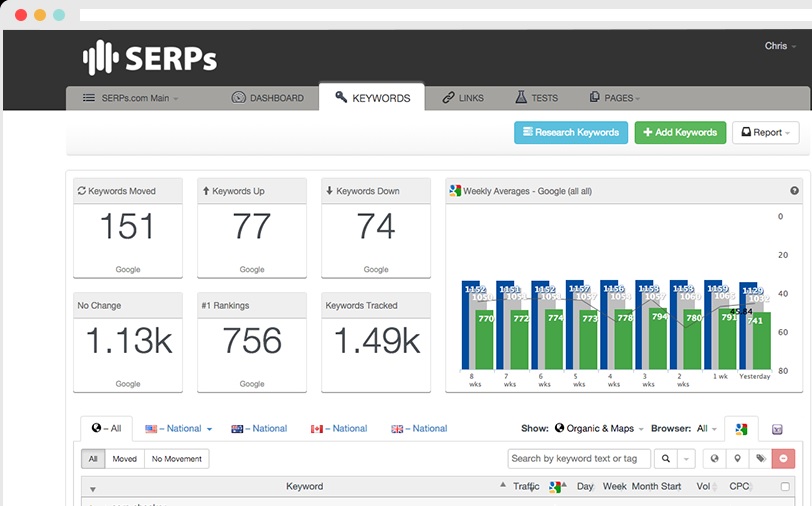
Task: Switch to the Tests tab
Action: coord(536,97)
